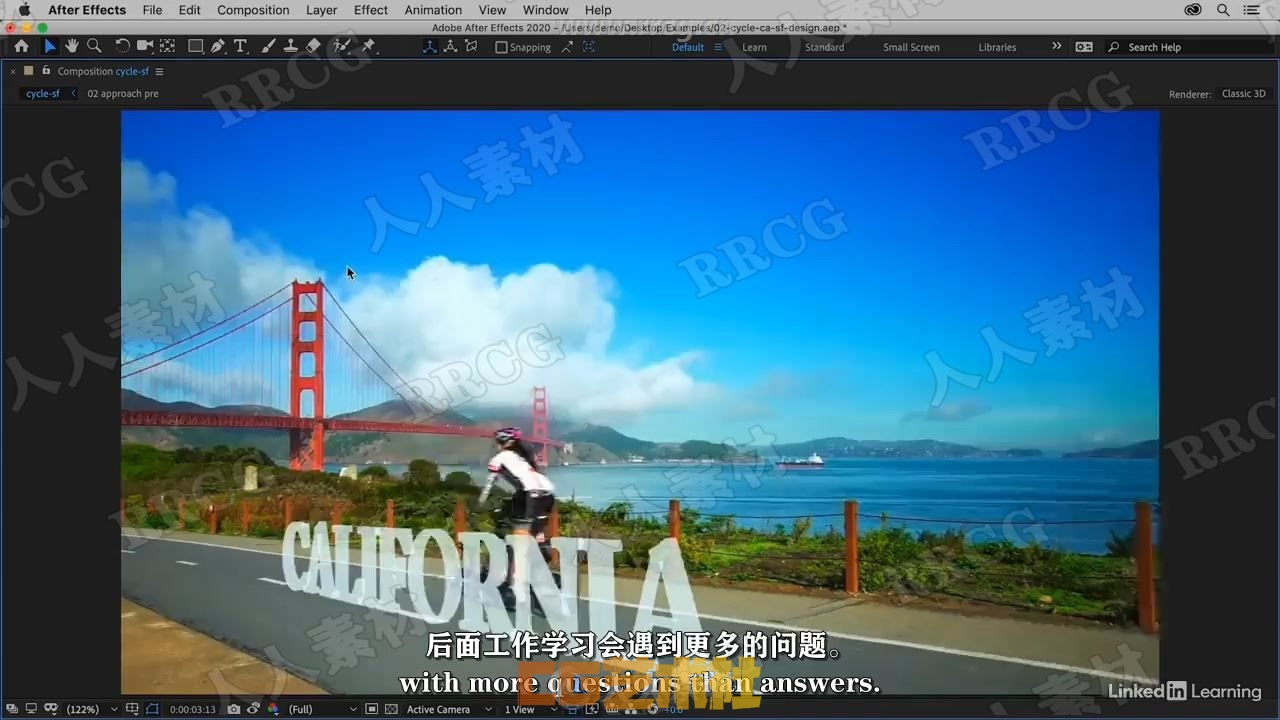Screen dimensions: 1280x720
Task: Switch to the Learn workspace
Action: tap(754, 47)
